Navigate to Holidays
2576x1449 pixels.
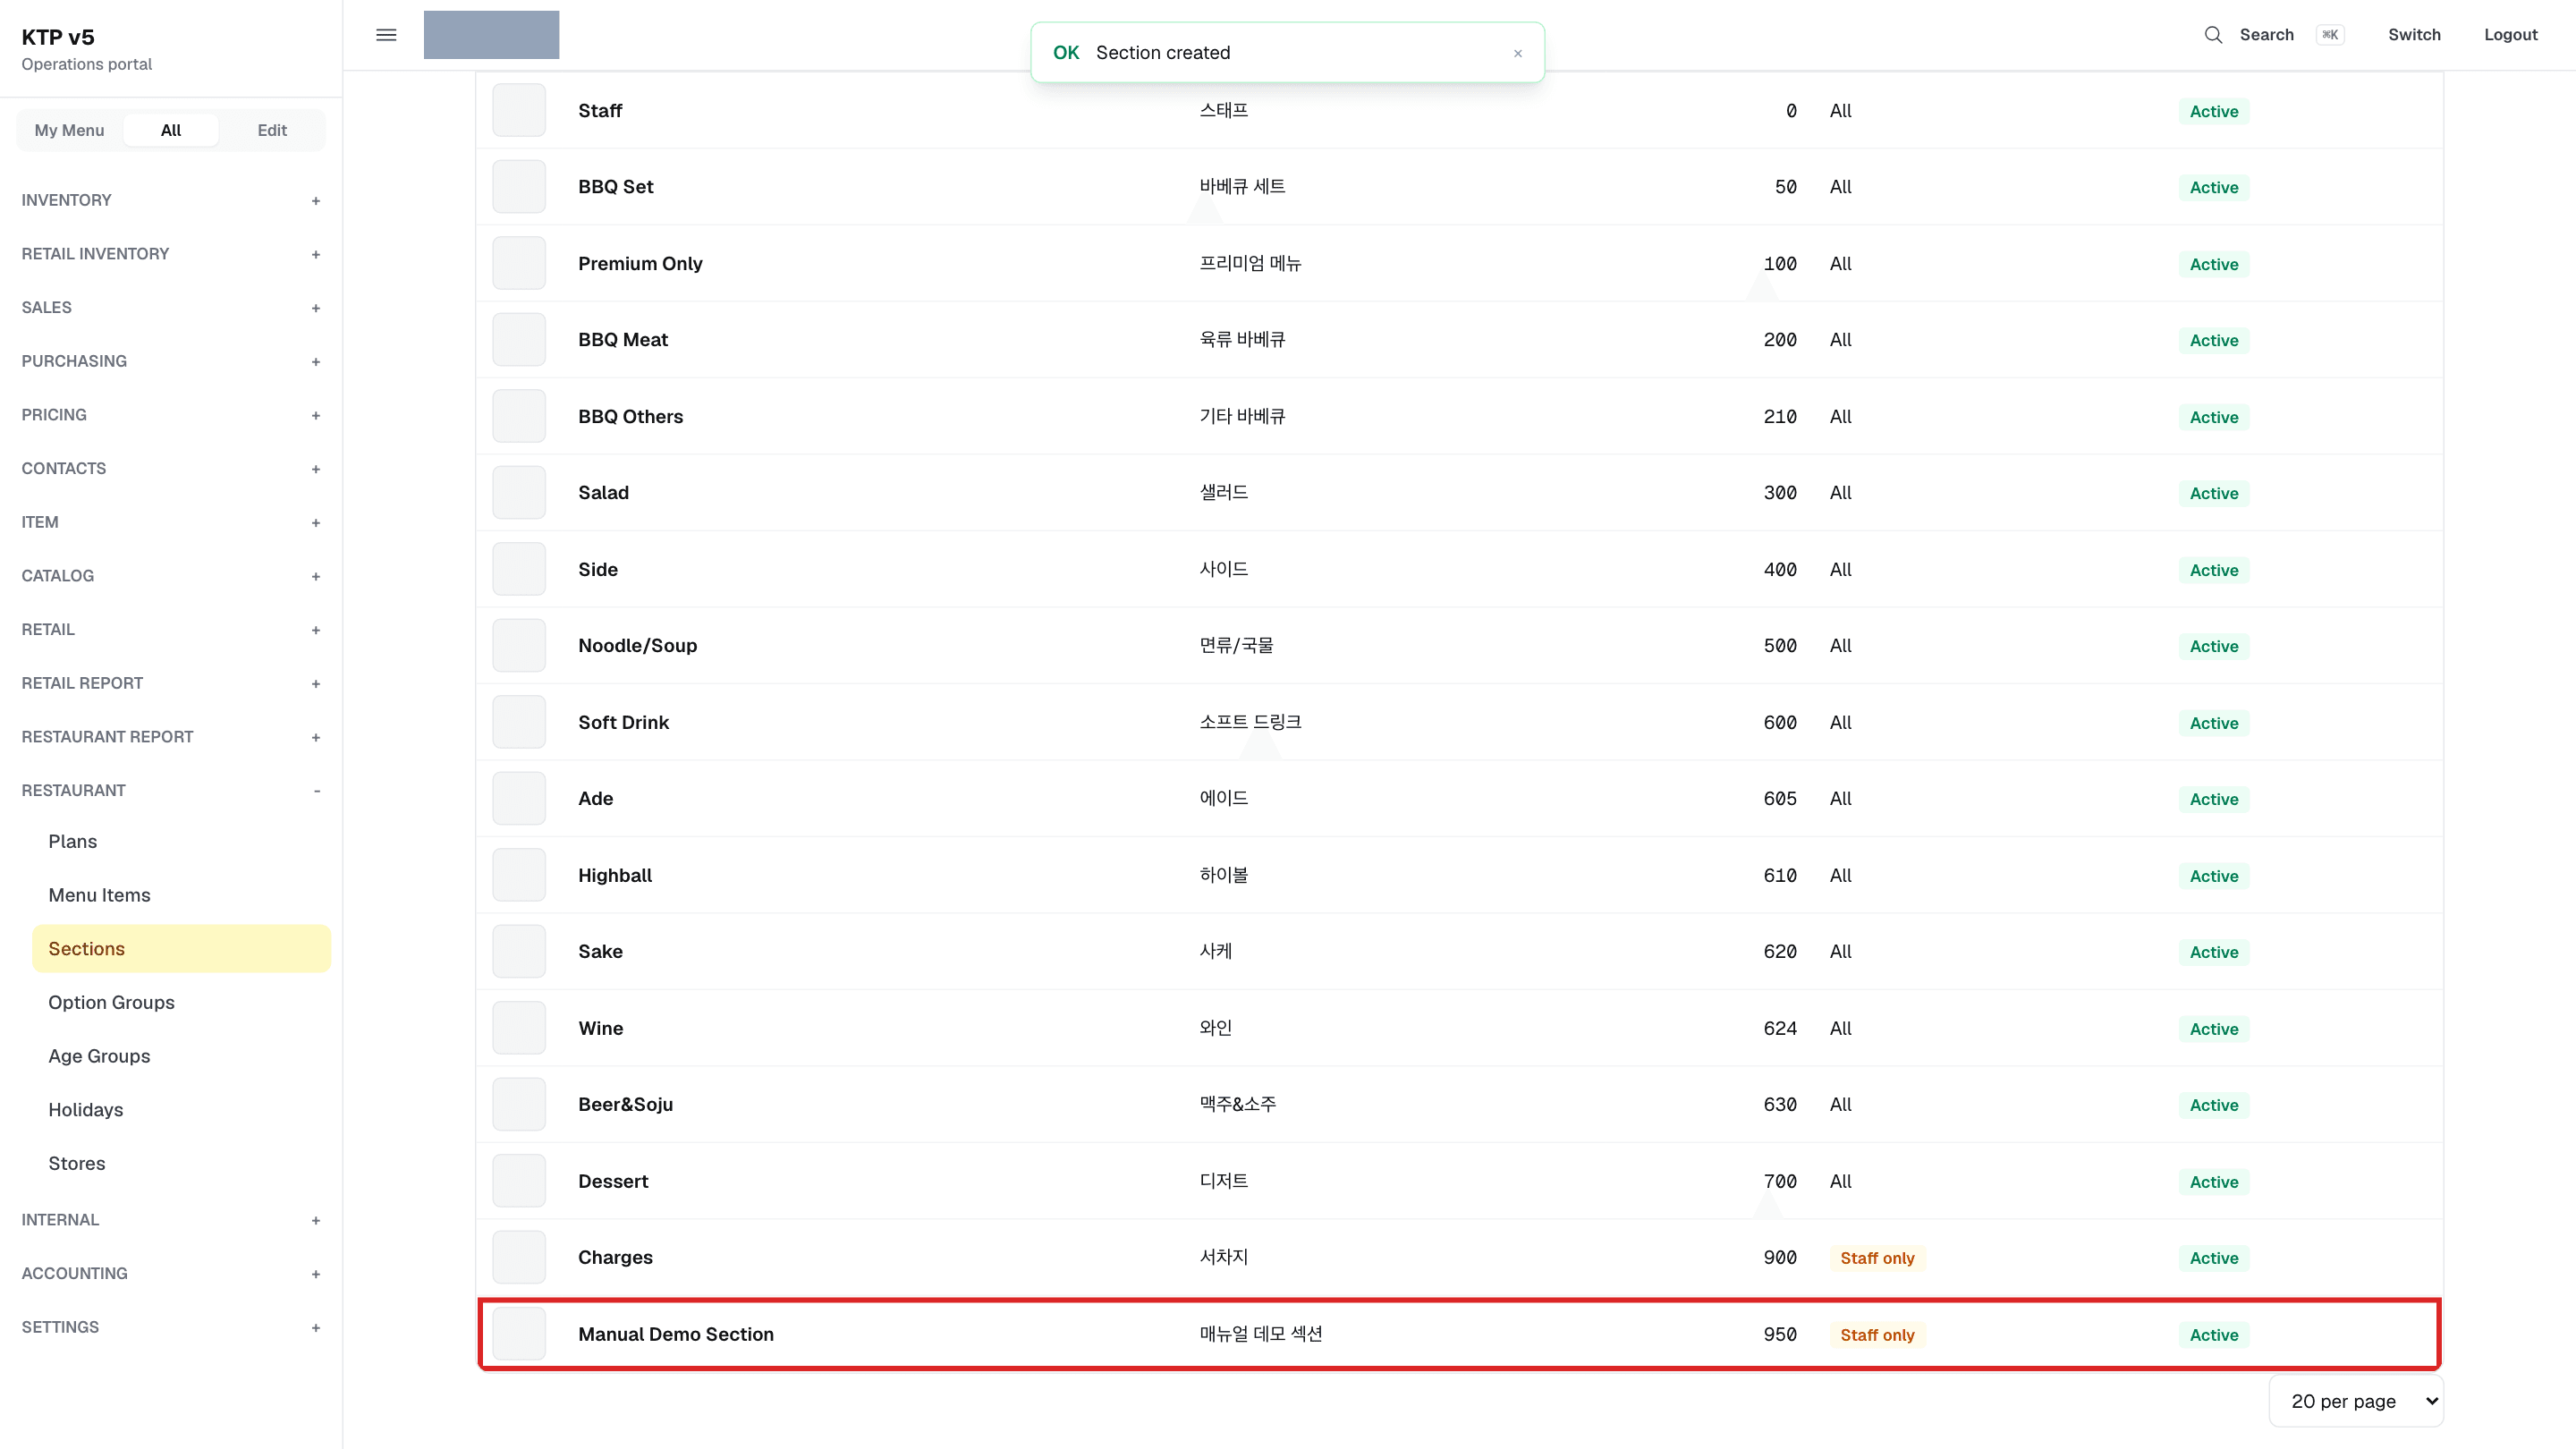pos(181,1110)
